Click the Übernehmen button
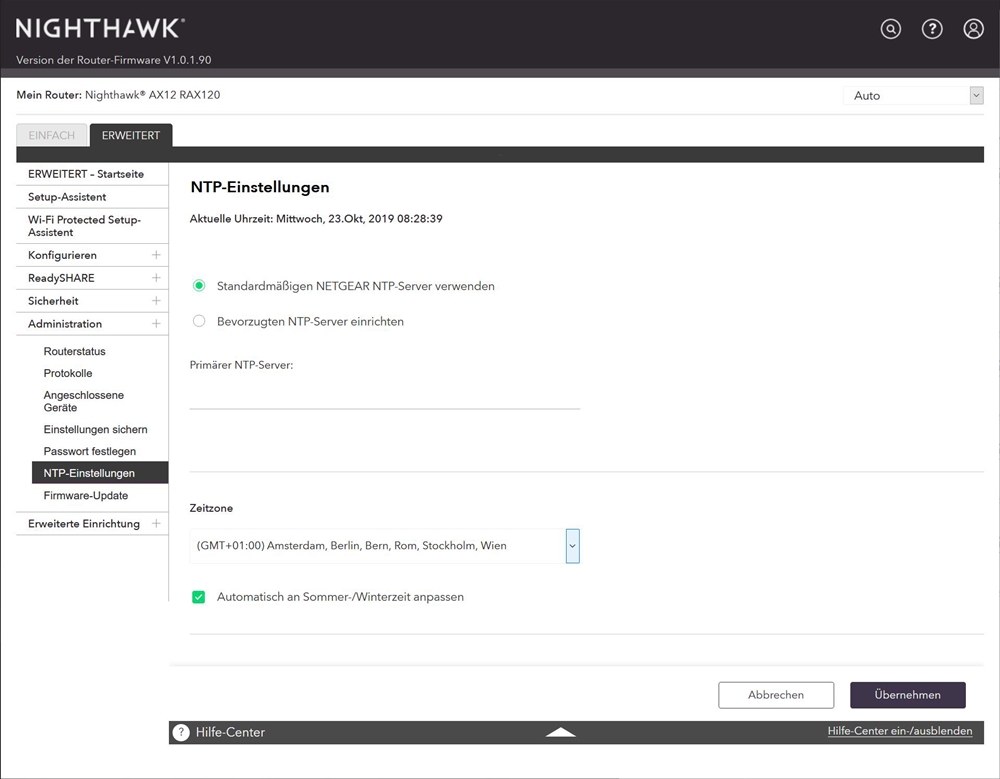Viewport: 1000px width, 779px height. click(907, 695)
